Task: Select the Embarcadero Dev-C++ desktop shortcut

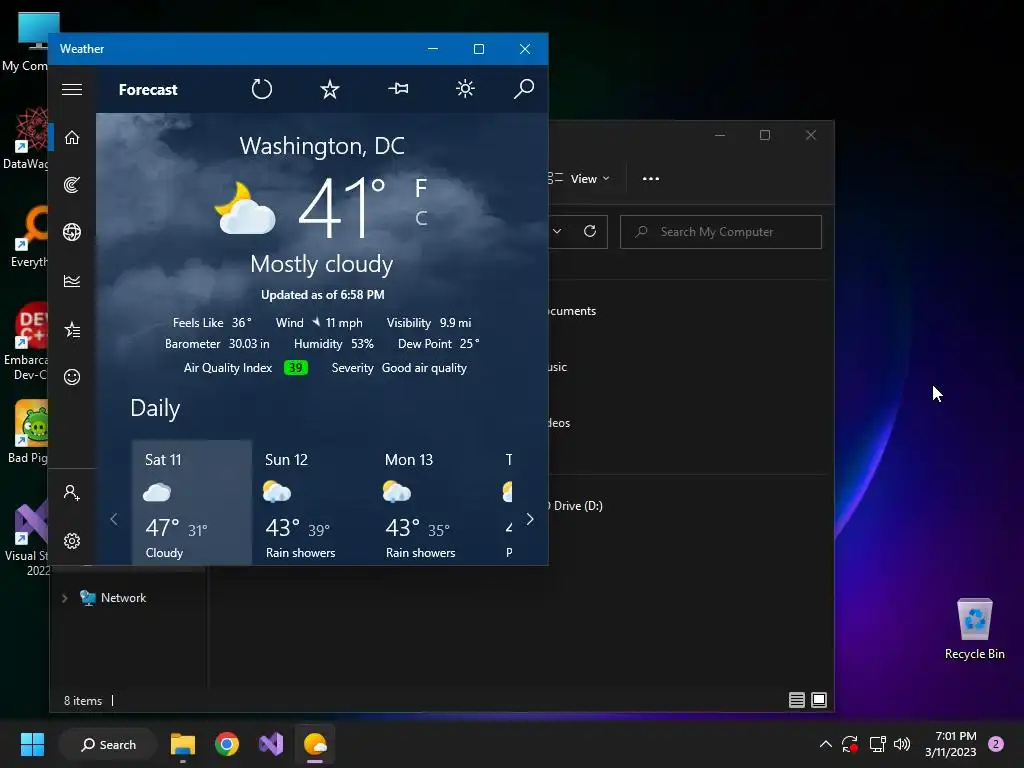Action: (x=26, y=342)
